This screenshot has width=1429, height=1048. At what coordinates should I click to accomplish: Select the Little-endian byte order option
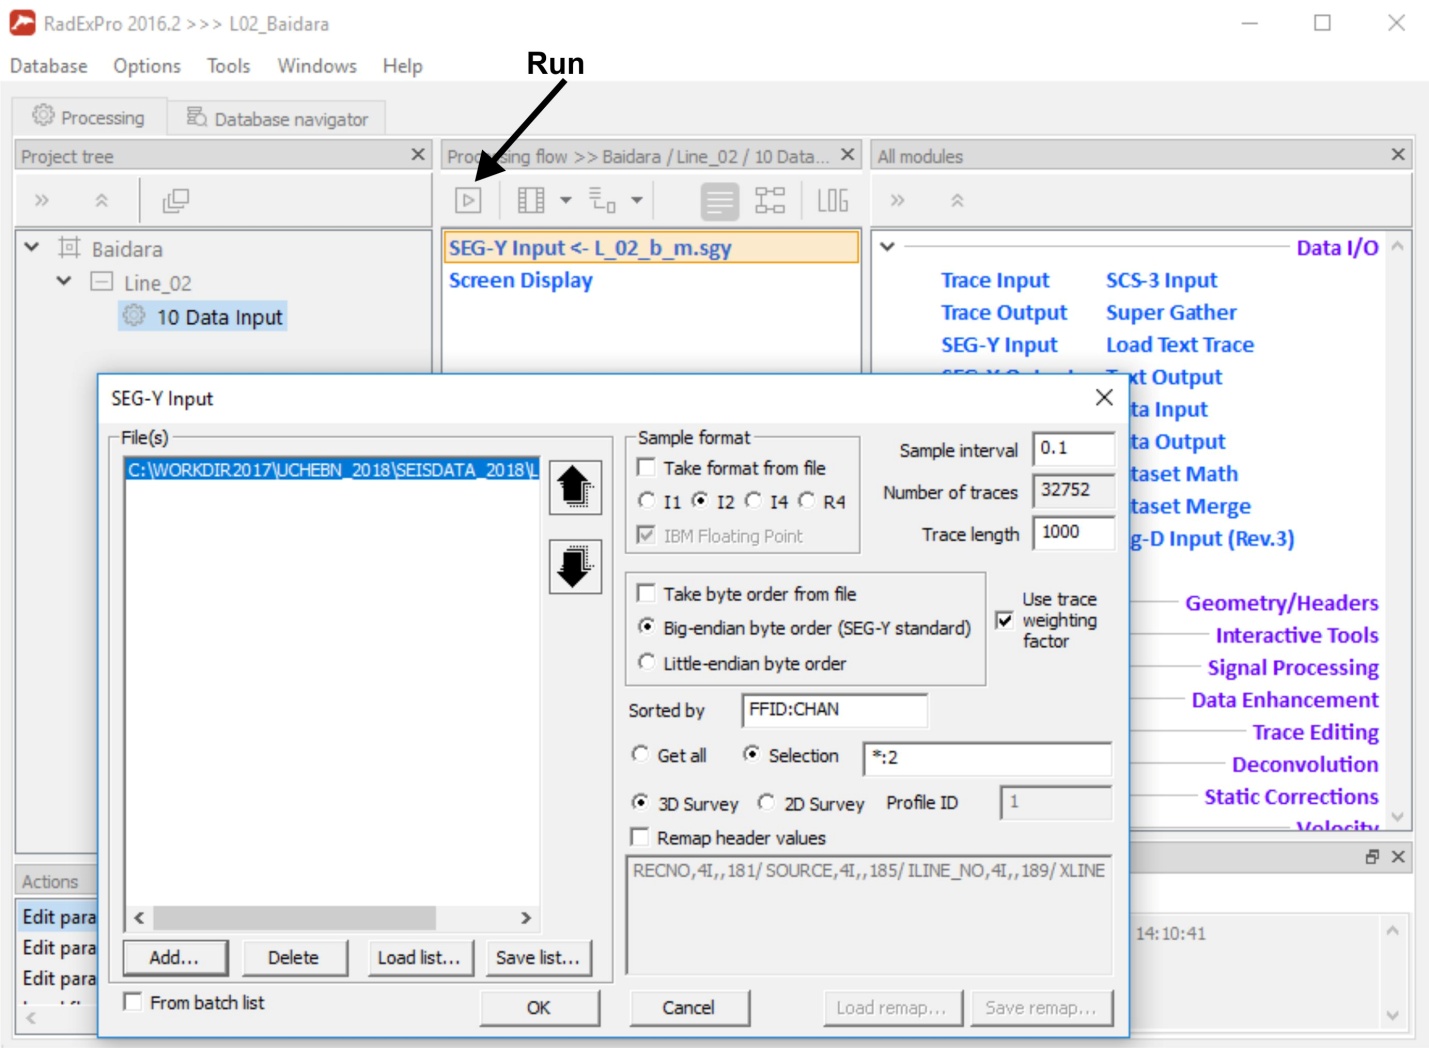point(647,662)
